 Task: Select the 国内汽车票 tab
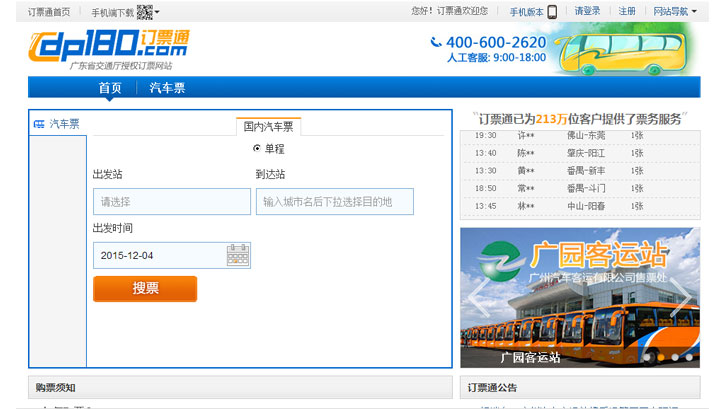click(269, 126)
